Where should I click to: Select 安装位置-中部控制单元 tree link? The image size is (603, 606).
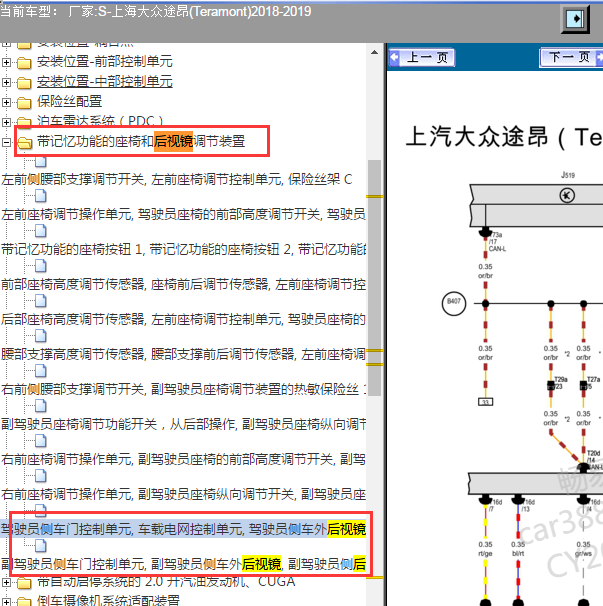(105, 82)
